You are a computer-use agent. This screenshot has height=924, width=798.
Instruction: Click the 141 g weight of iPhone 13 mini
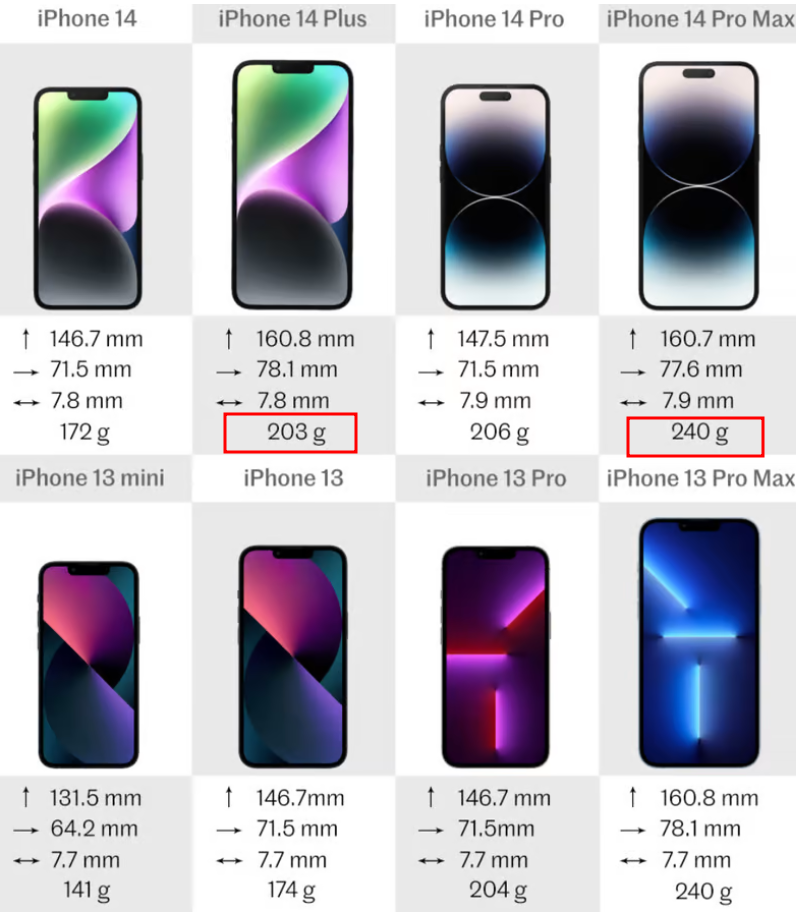(86, 890)
